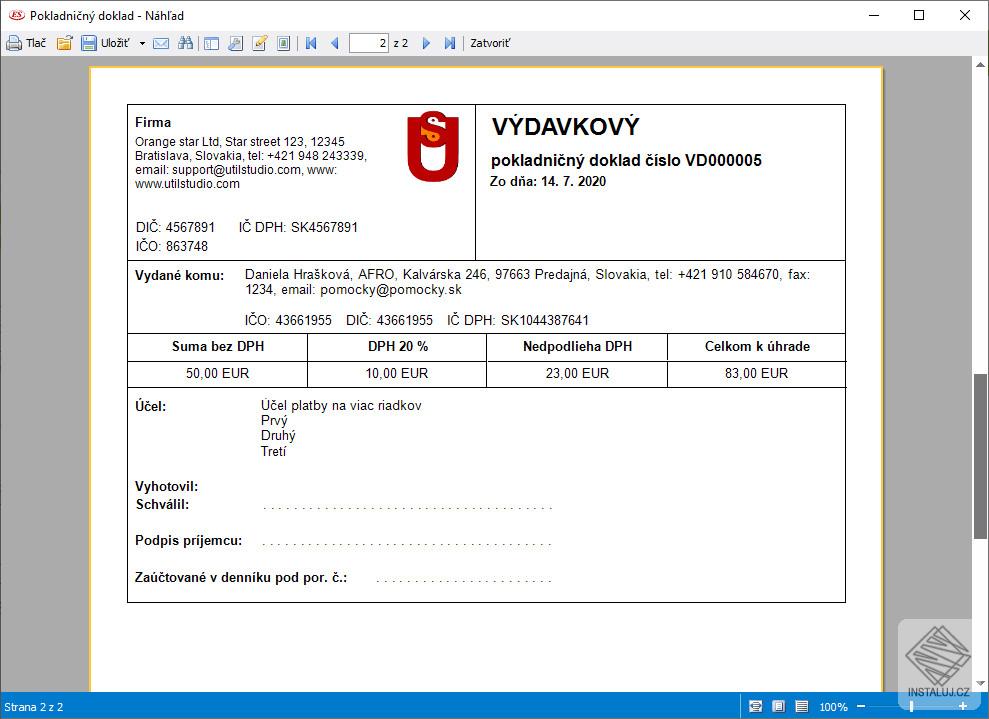The width and height of the screenshot is (989, 719).
Task: Click the zoom slider handle
Action: point(911,707)
